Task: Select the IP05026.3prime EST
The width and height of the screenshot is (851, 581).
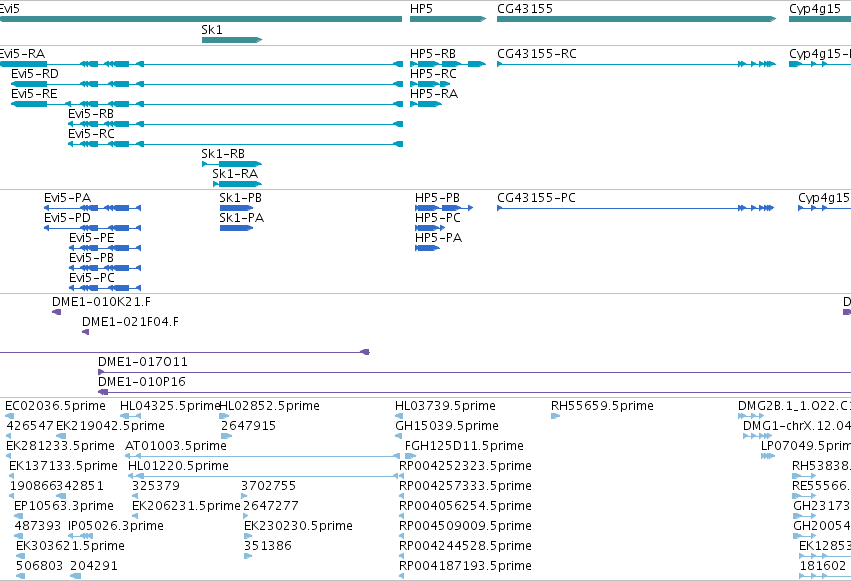Action: pyautogui.click(x=80, y=536)
